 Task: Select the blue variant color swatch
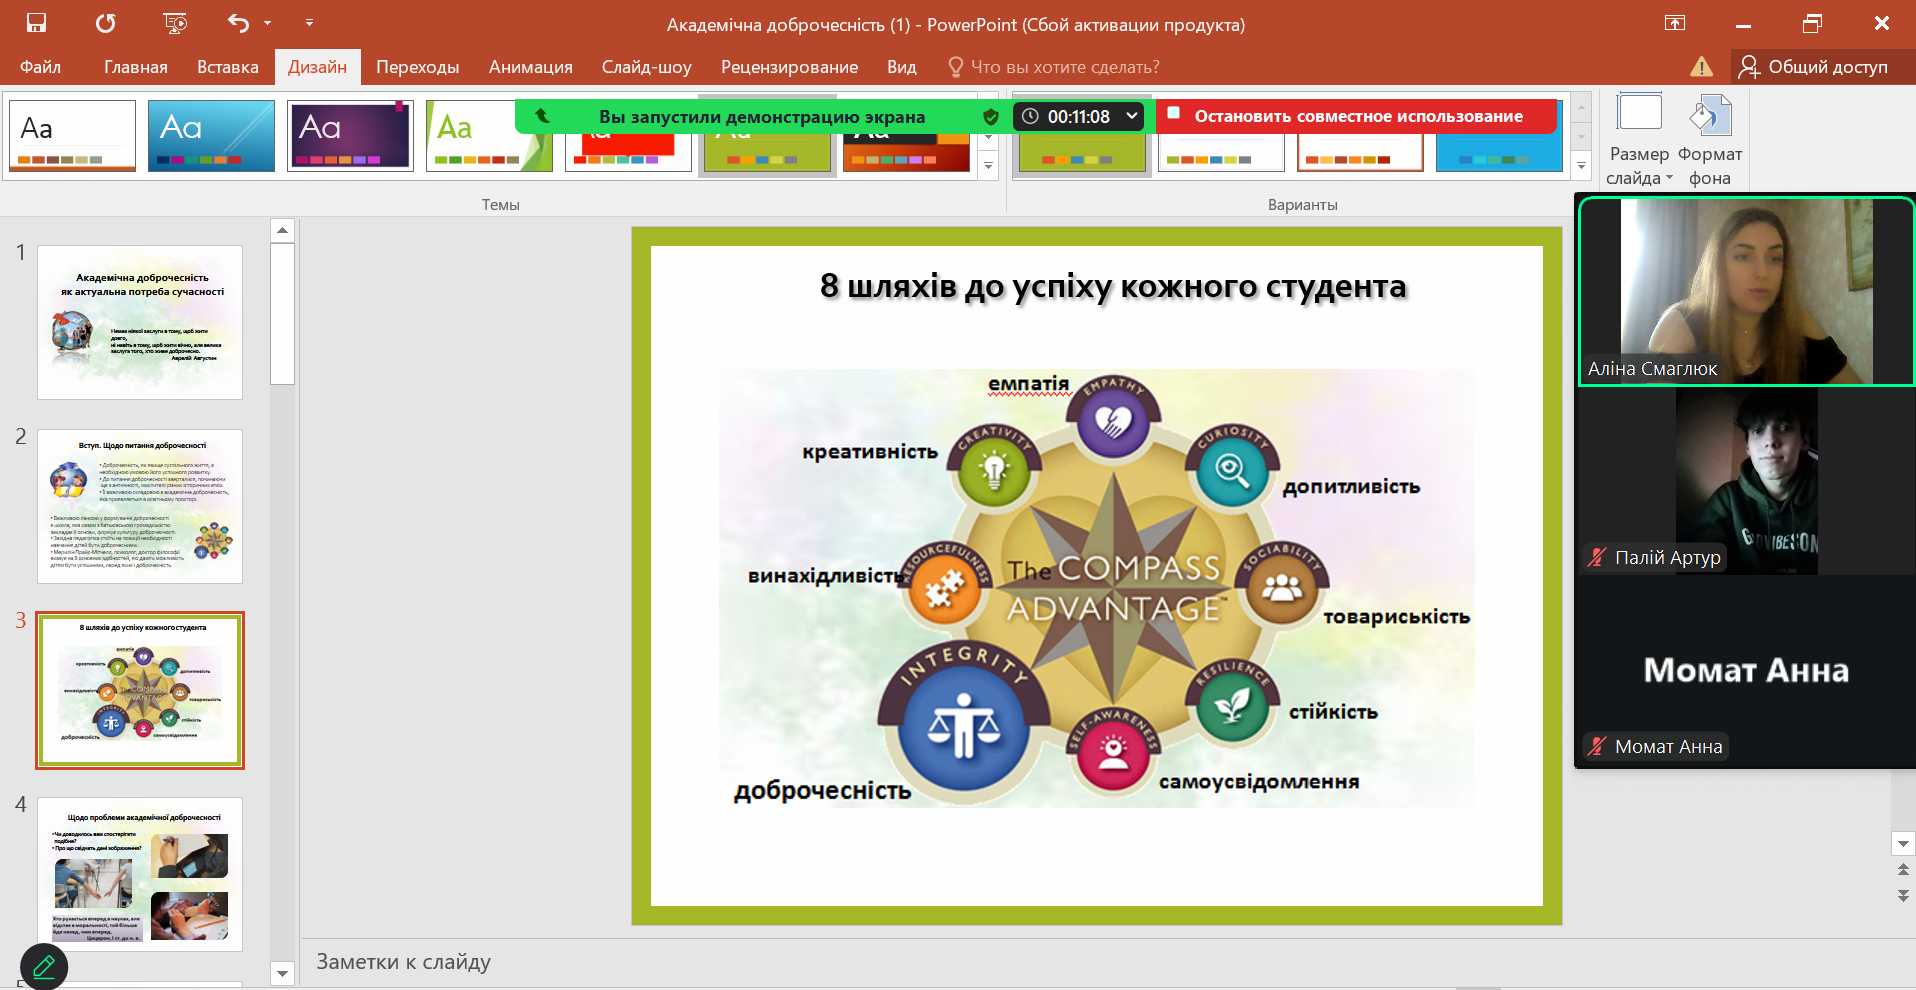pyautogui.click(x=1498, y=152)
